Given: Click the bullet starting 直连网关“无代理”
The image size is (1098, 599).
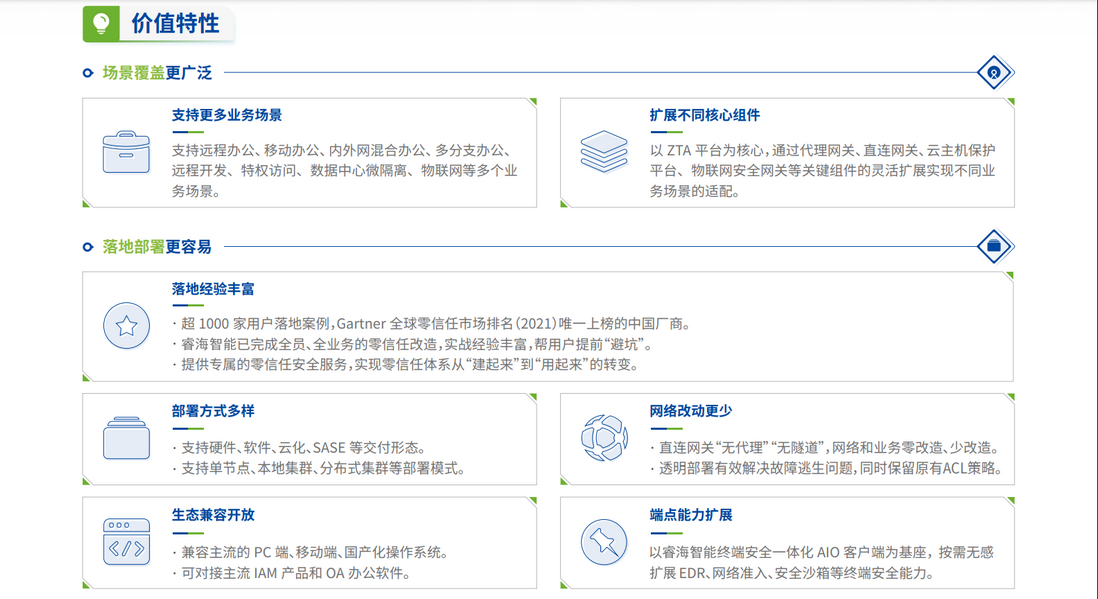Looking at the screenshot, I should tap(824, 448).
